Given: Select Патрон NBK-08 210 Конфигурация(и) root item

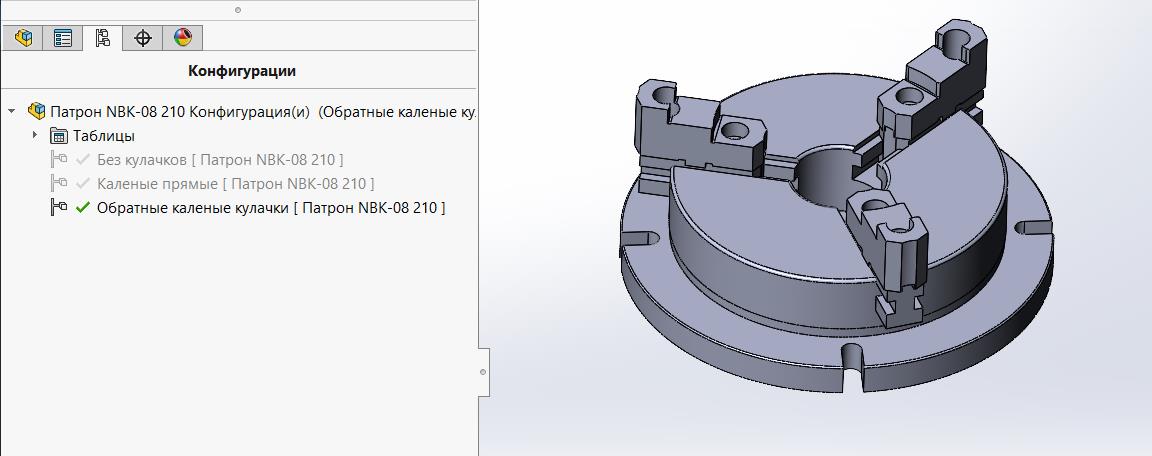Looking at the screenshot, I should click(180, 112).
